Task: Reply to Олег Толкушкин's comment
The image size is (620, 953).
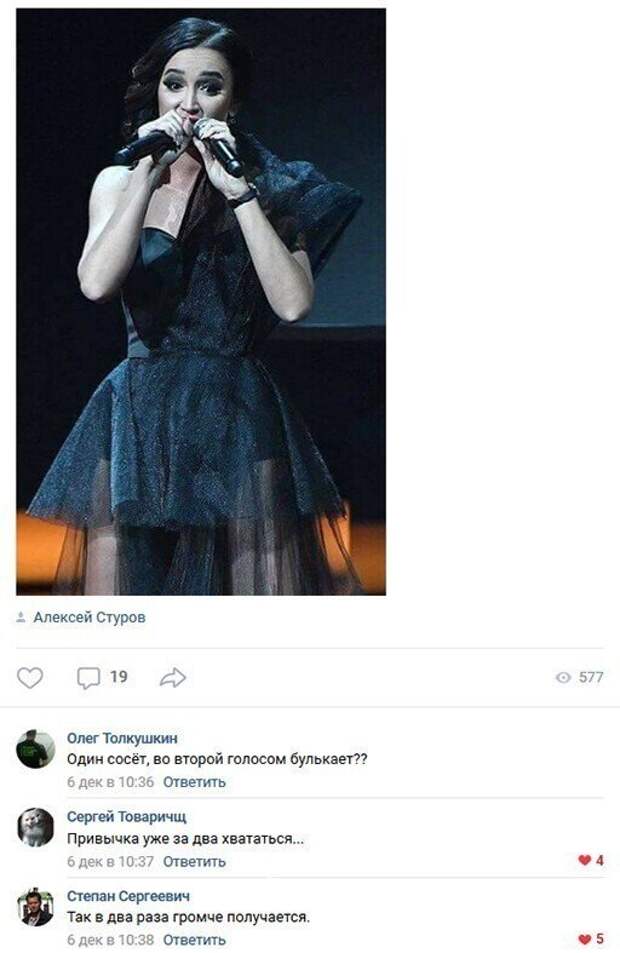Action: [x=195, y=782]
